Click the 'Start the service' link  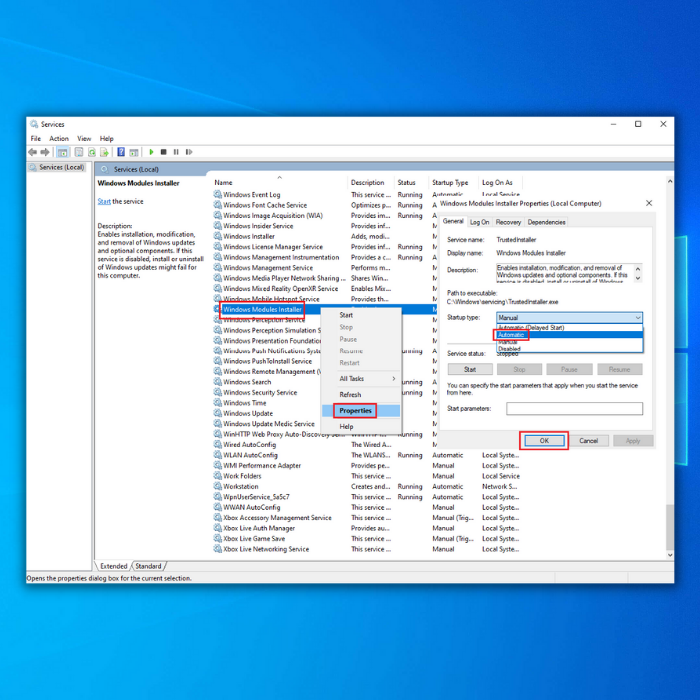(104, 201)
